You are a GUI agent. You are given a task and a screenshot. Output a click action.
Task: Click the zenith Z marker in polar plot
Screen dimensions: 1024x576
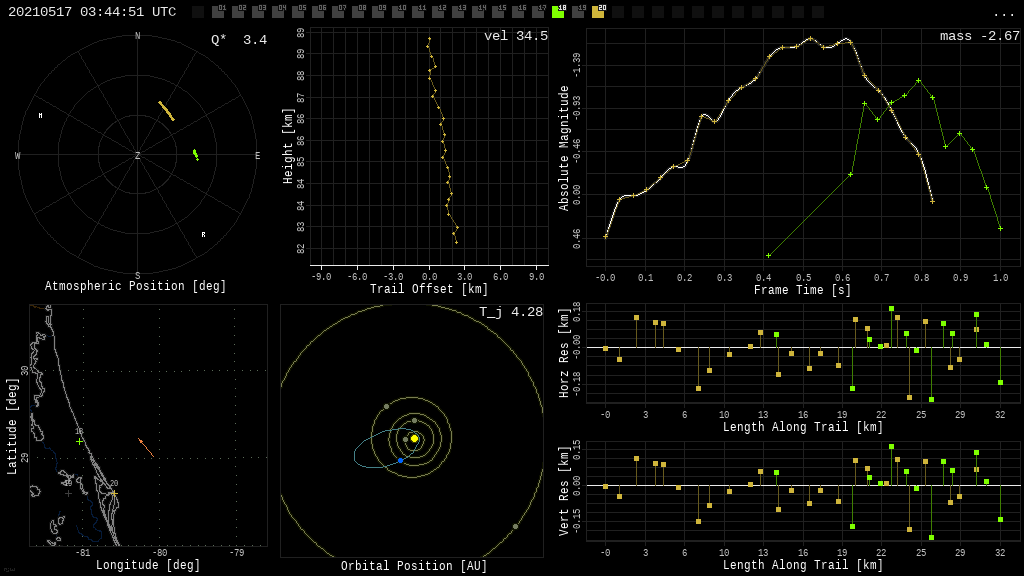click(138, 156)
